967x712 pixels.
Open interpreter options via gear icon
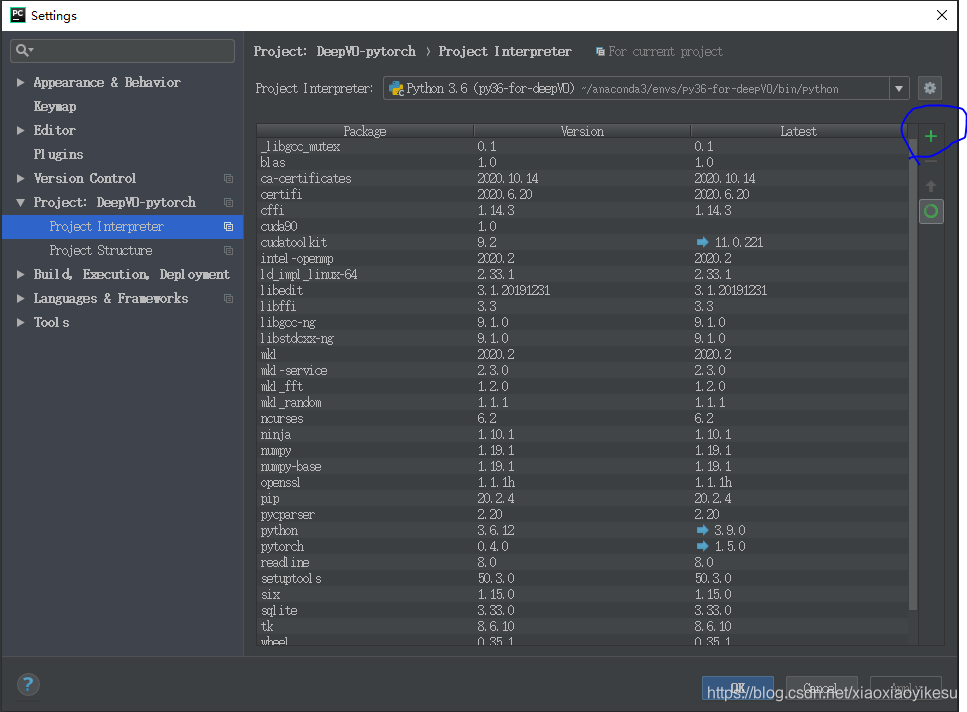pos(930,88)
